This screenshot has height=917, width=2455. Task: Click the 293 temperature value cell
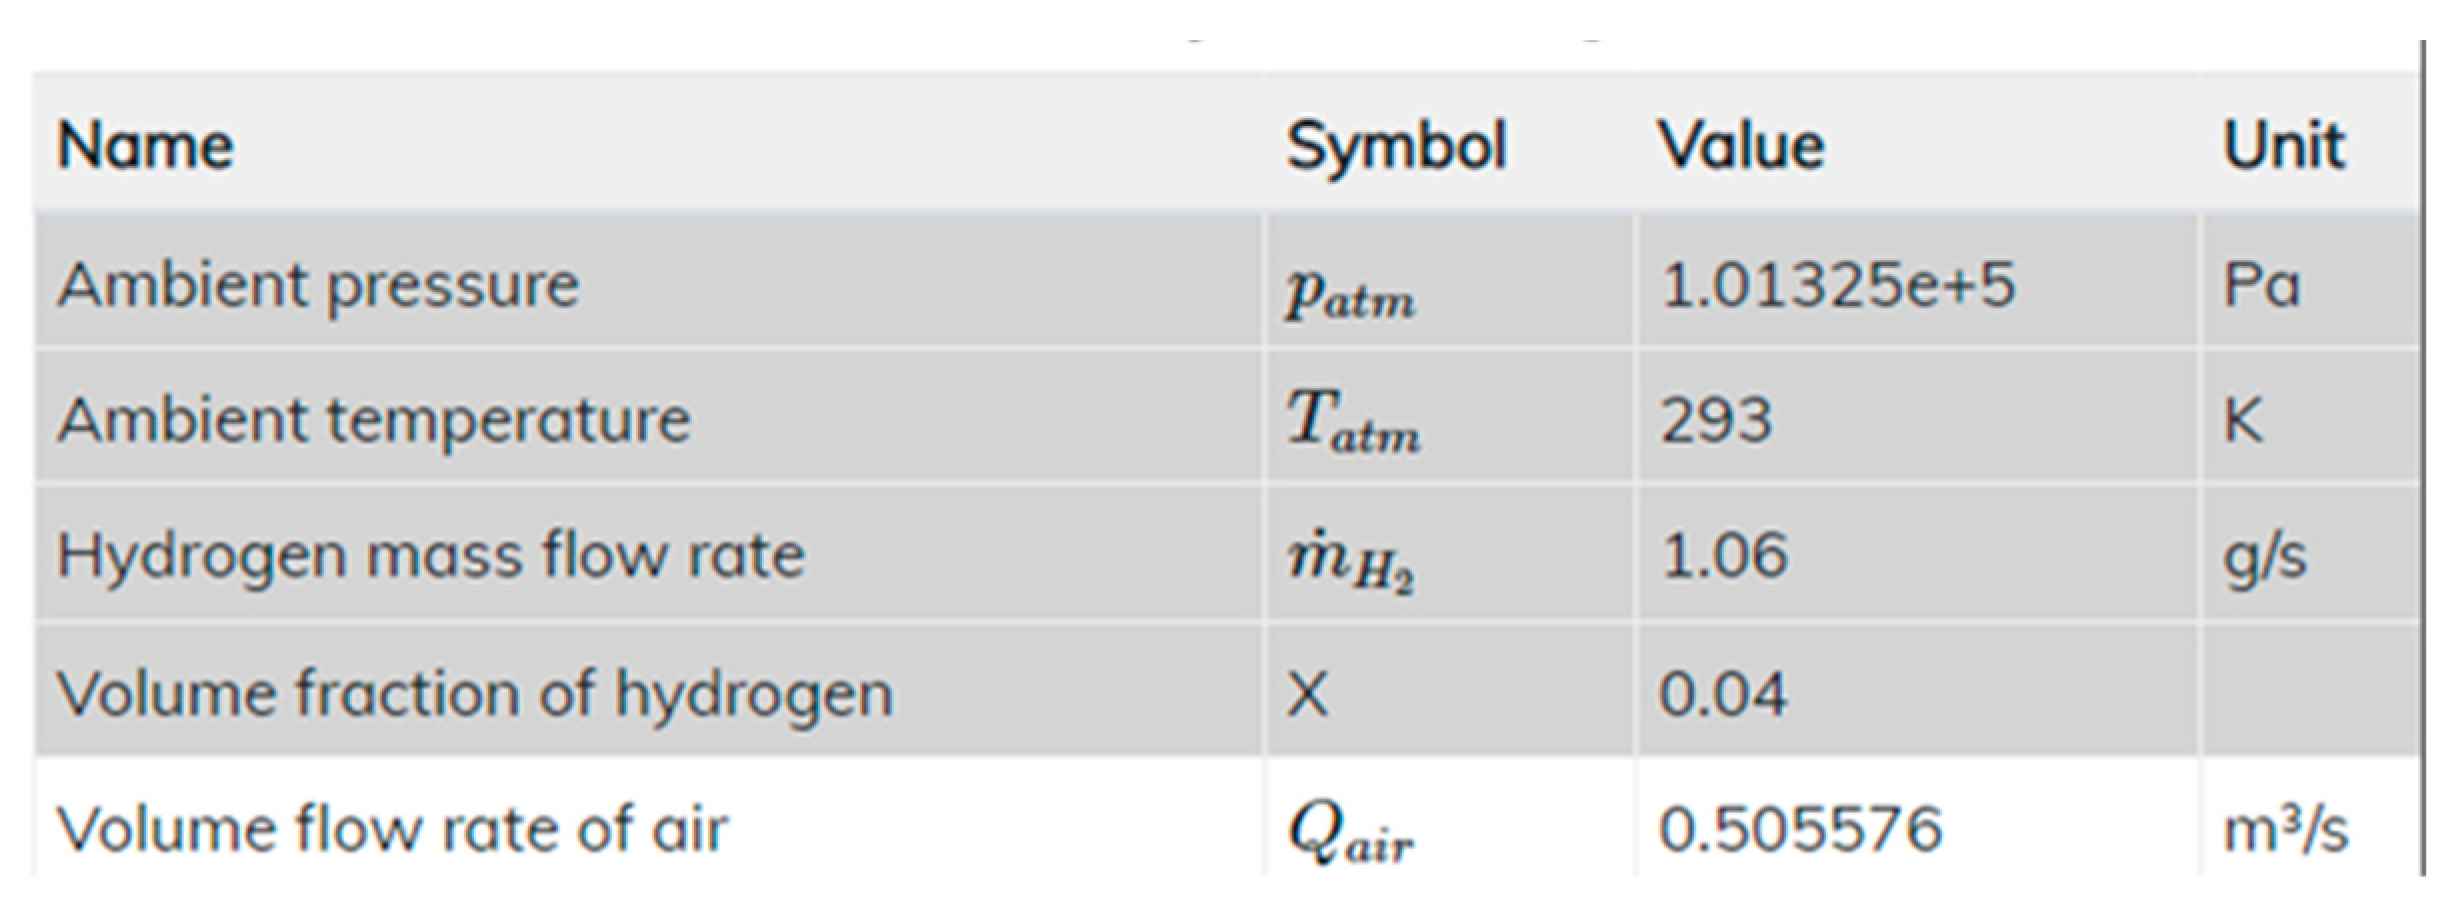1716,420
